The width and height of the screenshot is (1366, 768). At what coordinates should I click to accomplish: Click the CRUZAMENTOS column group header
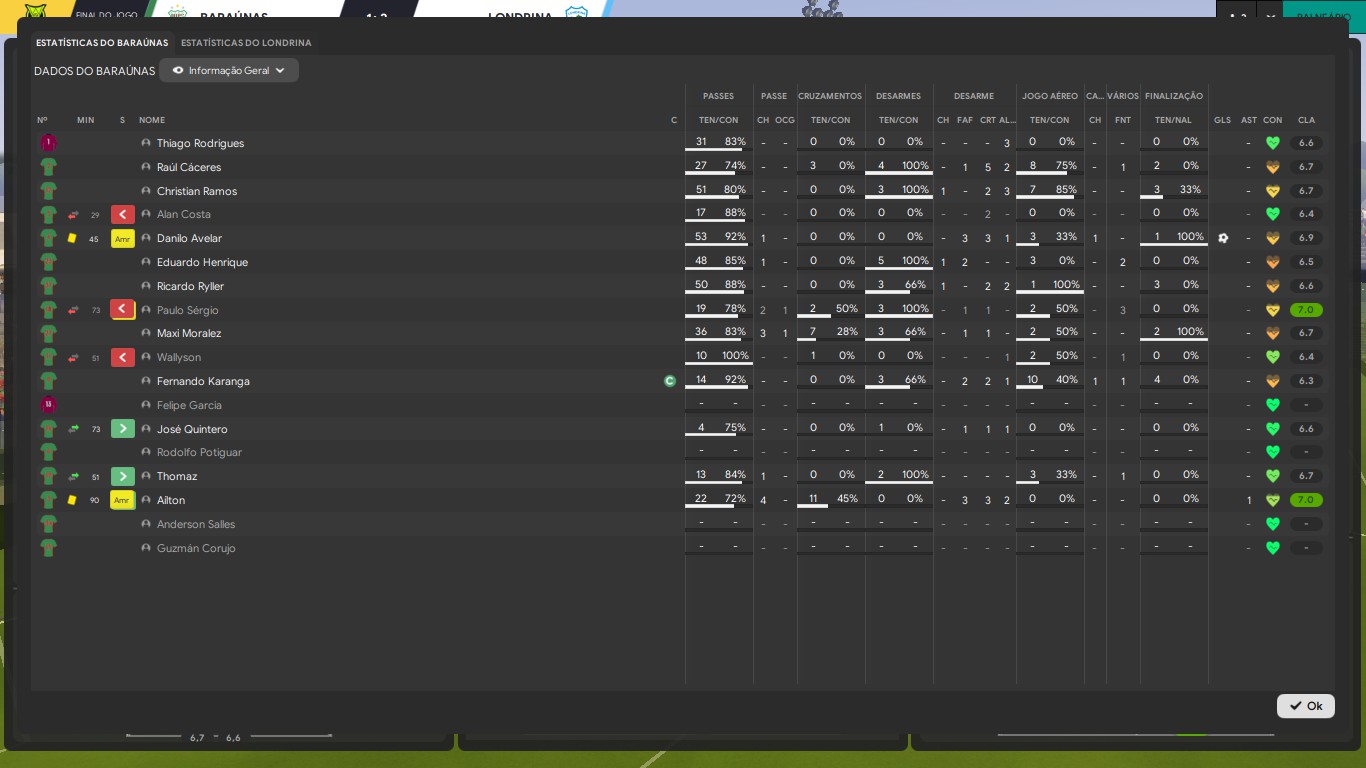[830, 96]
